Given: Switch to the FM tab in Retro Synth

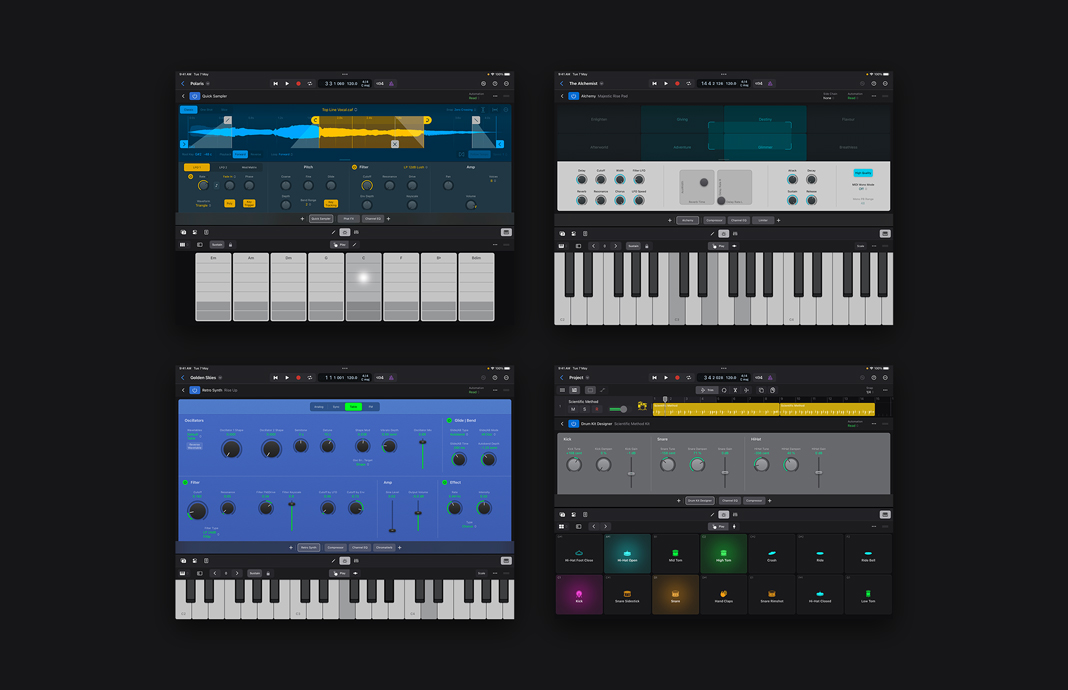Looking at the screenshot, I should pyautogui.click(x=371, y=406).
